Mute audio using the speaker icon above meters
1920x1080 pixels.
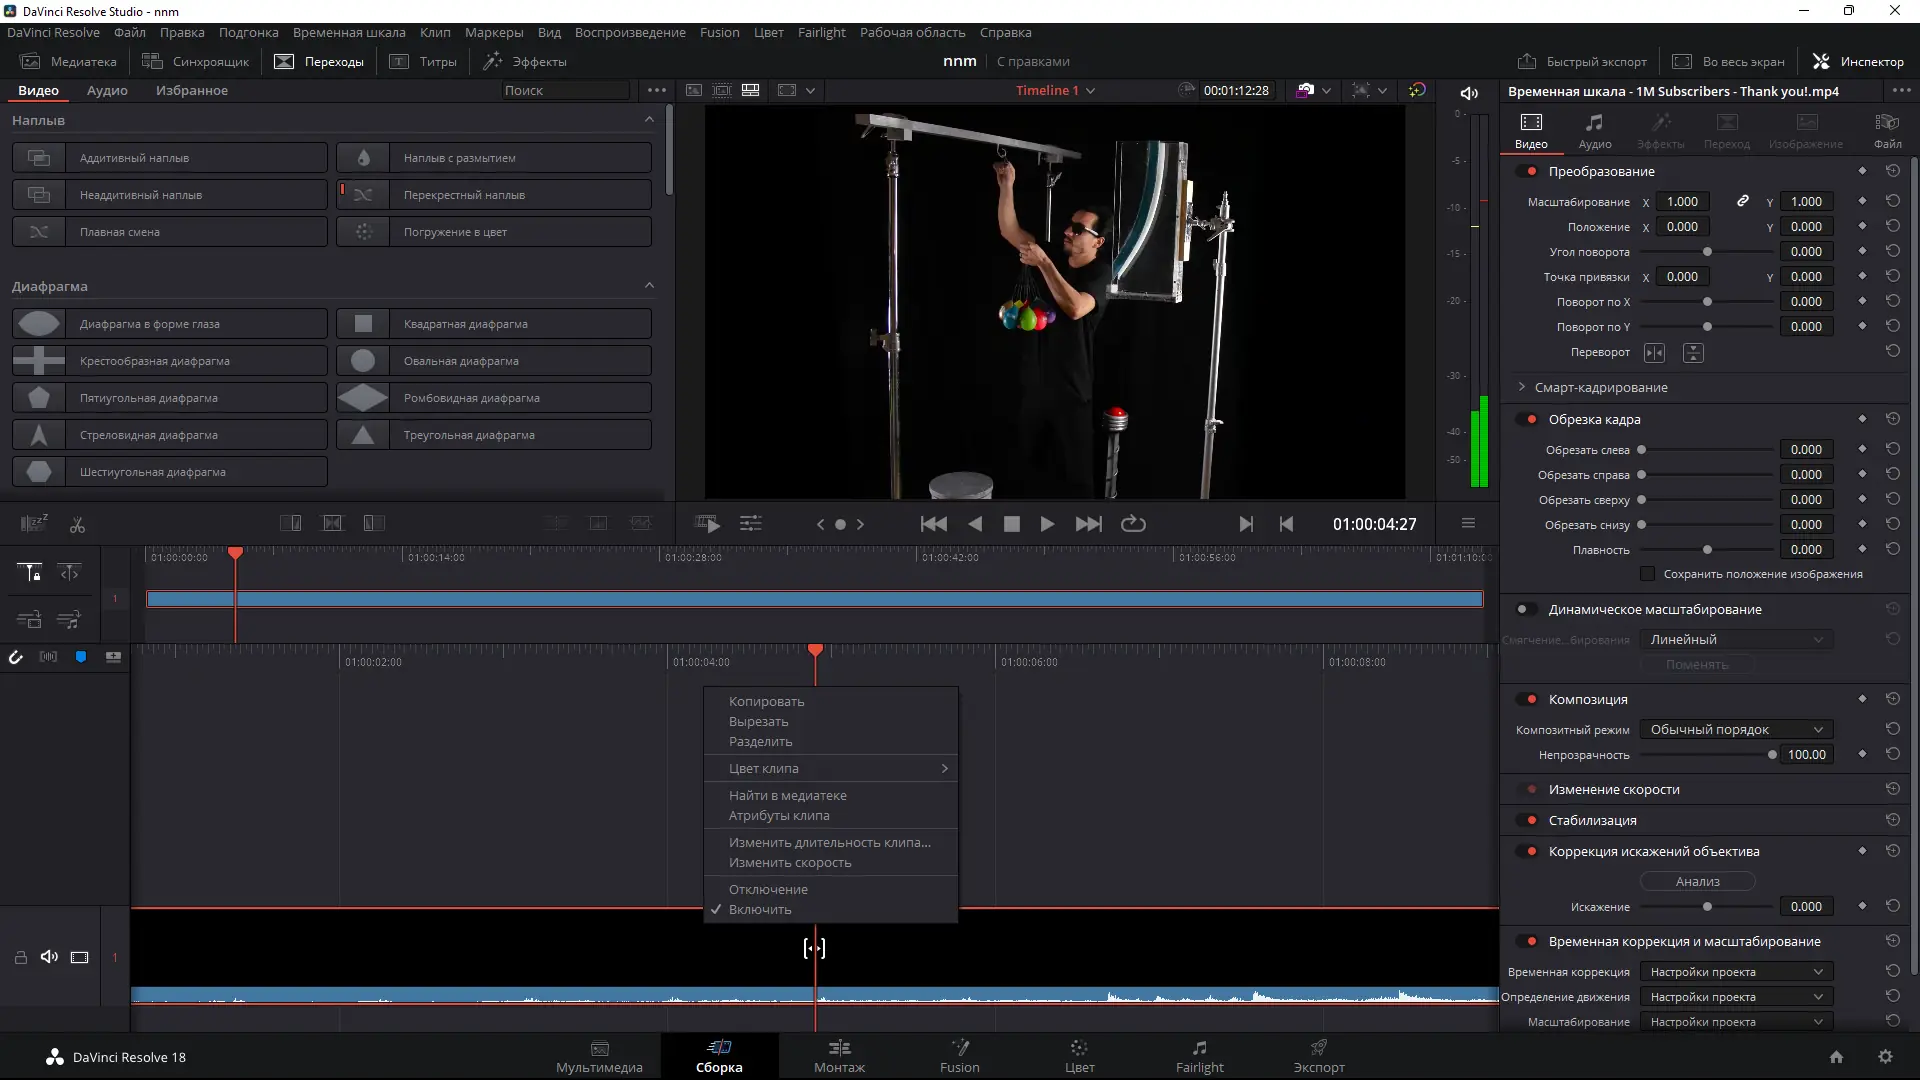coord(1469,93)
